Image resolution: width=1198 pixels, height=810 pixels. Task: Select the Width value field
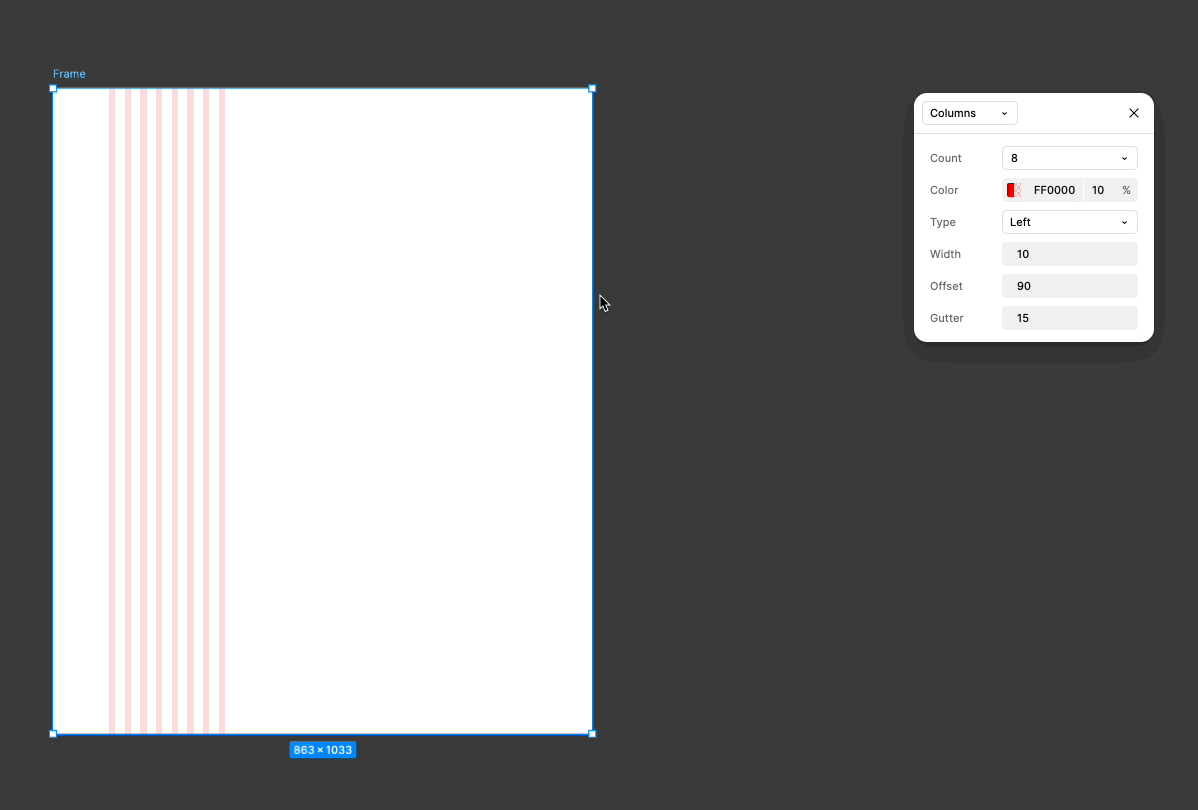pyautogui.click(x=1069, y=253)
